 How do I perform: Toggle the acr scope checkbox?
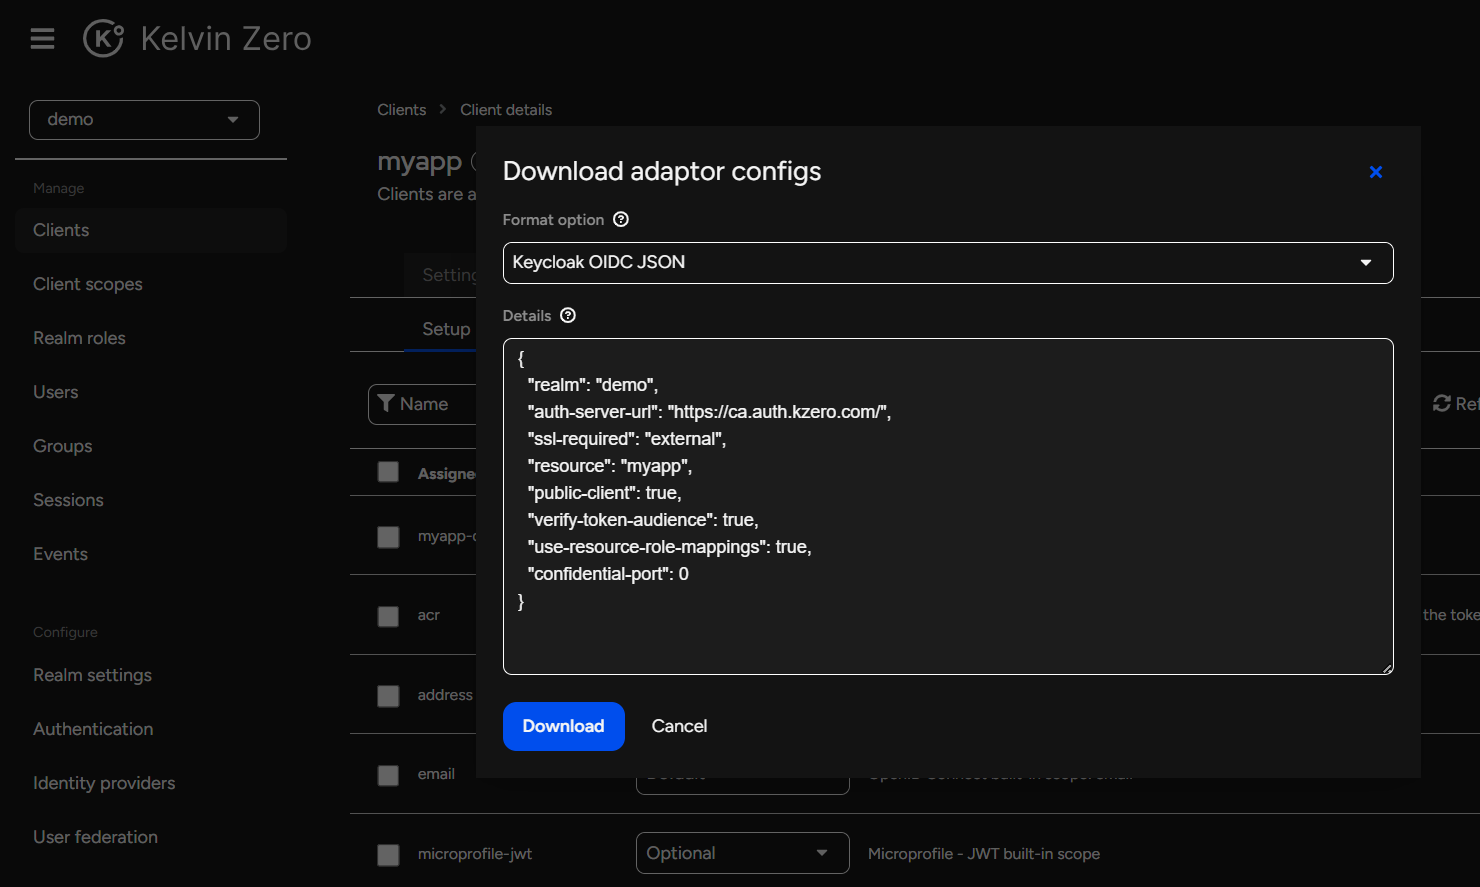(388, 616)
